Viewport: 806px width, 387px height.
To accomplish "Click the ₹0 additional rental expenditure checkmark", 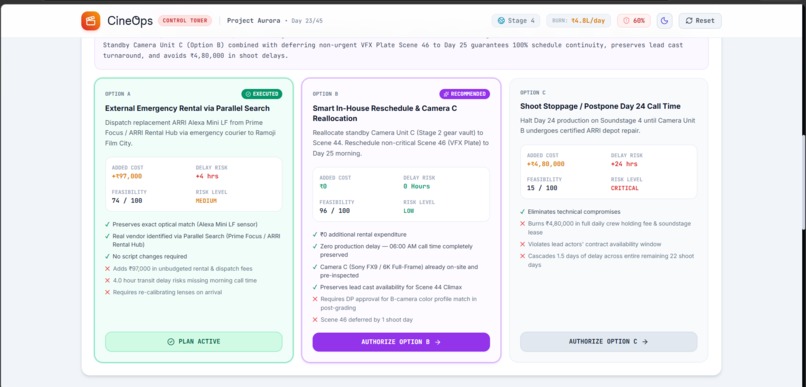I will tap(315, 234).
